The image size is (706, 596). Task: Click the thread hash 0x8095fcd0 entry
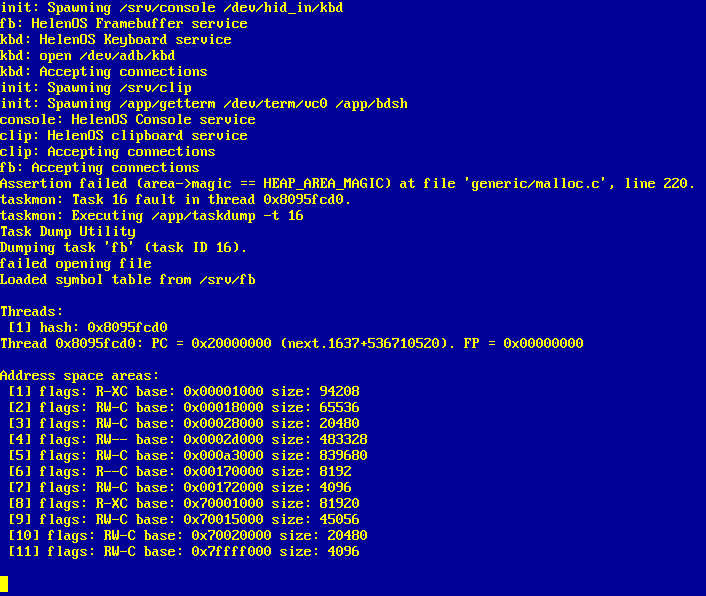[x=88, y=328]
